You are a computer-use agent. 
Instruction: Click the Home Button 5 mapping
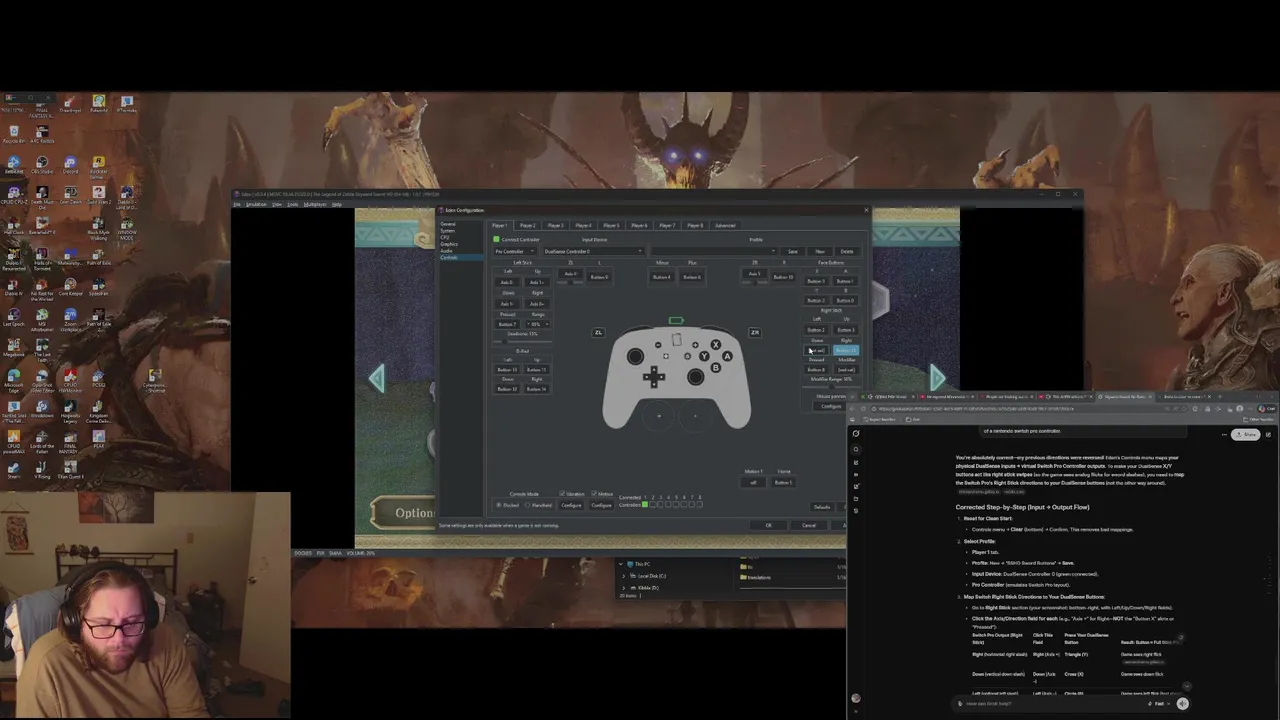click(x=782, y=482)
